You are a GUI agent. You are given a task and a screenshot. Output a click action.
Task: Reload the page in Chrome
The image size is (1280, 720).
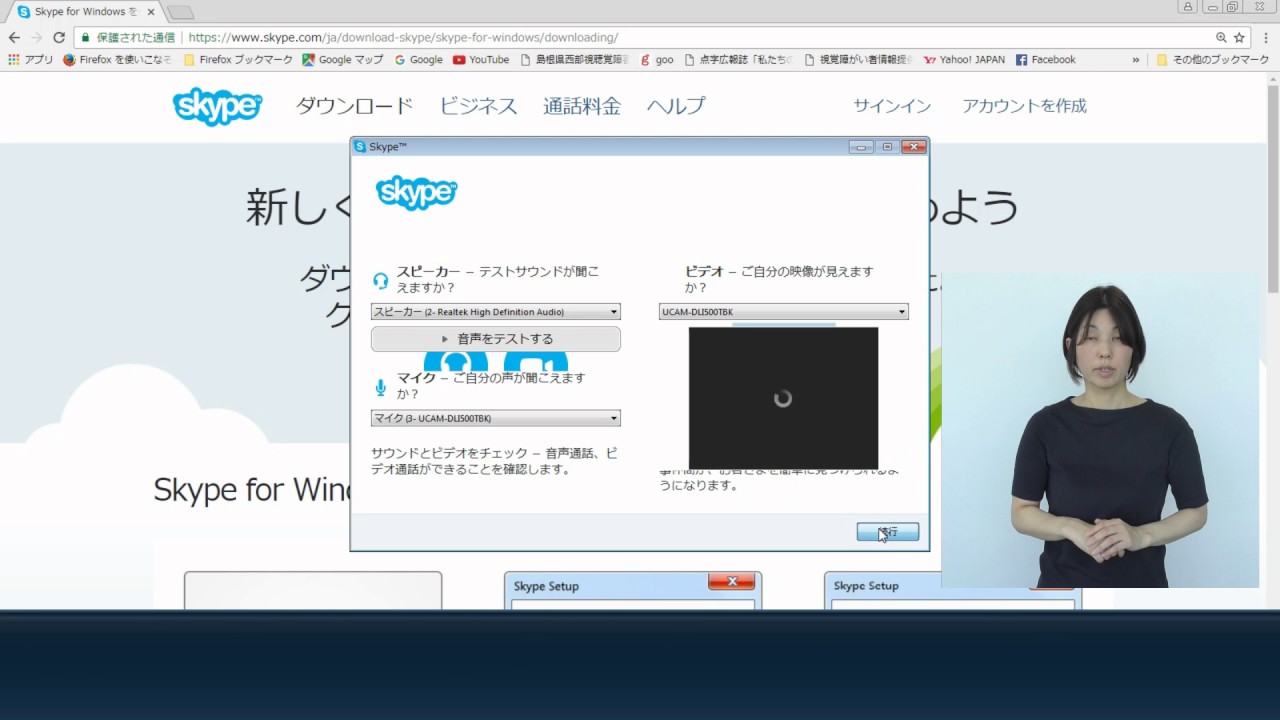click(59, 37)
